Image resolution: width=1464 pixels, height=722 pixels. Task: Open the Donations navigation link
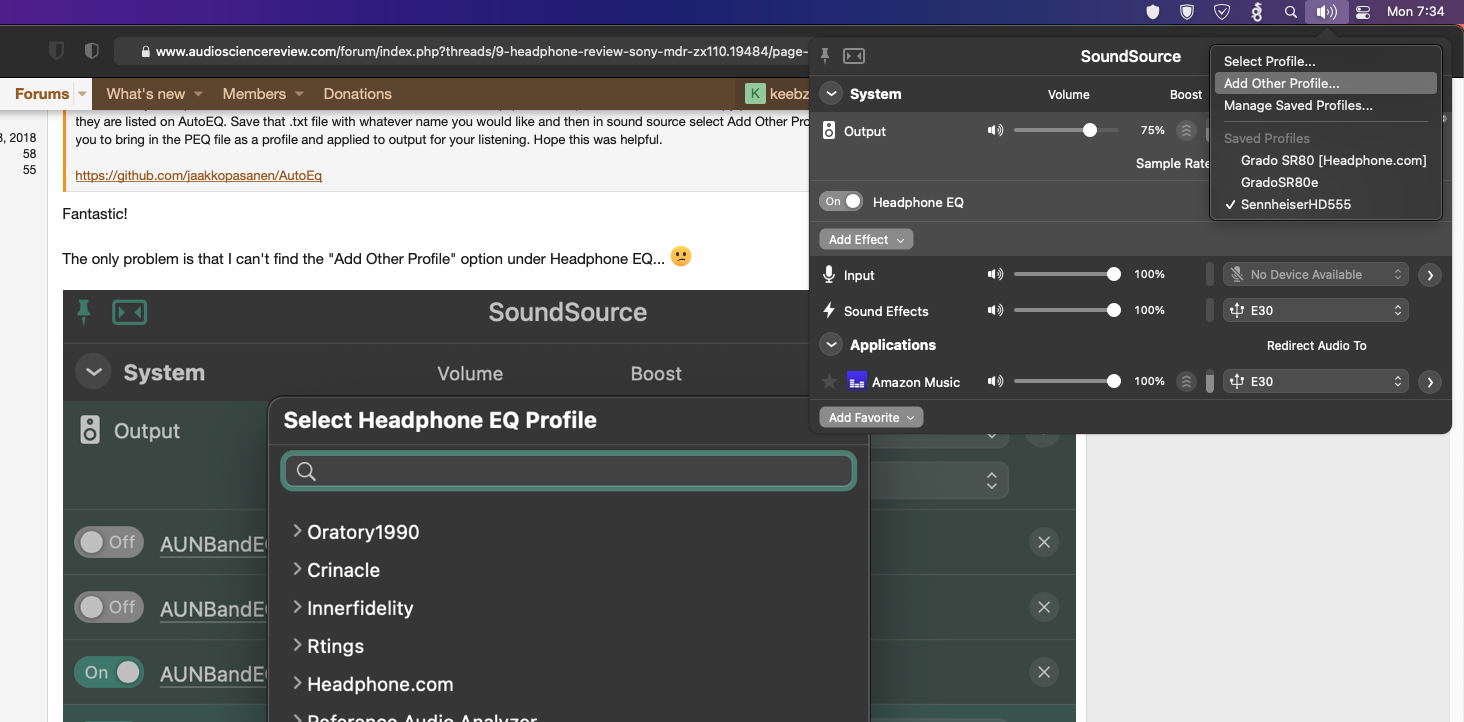(x=357, y=94)
